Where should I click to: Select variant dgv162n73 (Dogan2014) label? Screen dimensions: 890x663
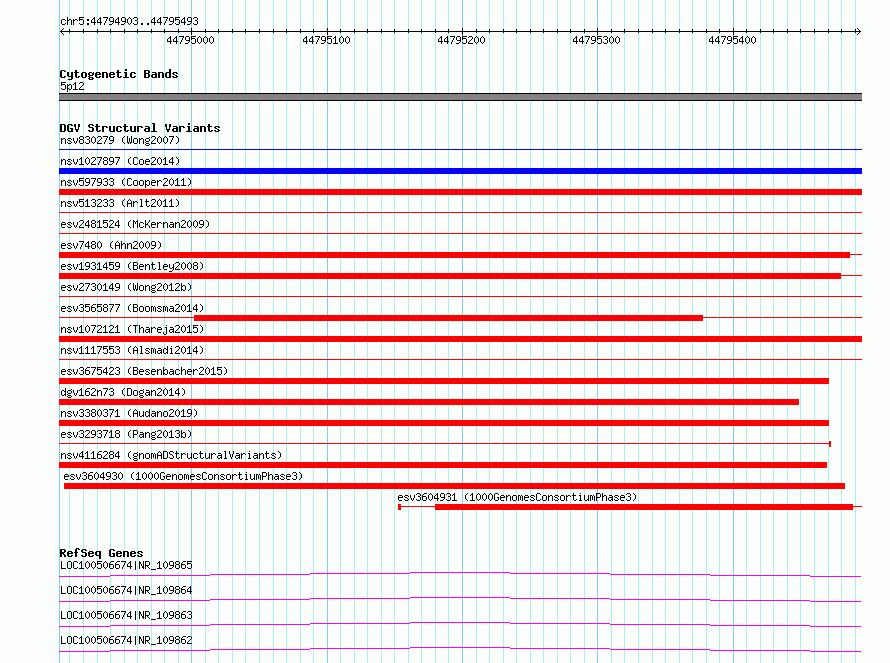tap(123, 392)
